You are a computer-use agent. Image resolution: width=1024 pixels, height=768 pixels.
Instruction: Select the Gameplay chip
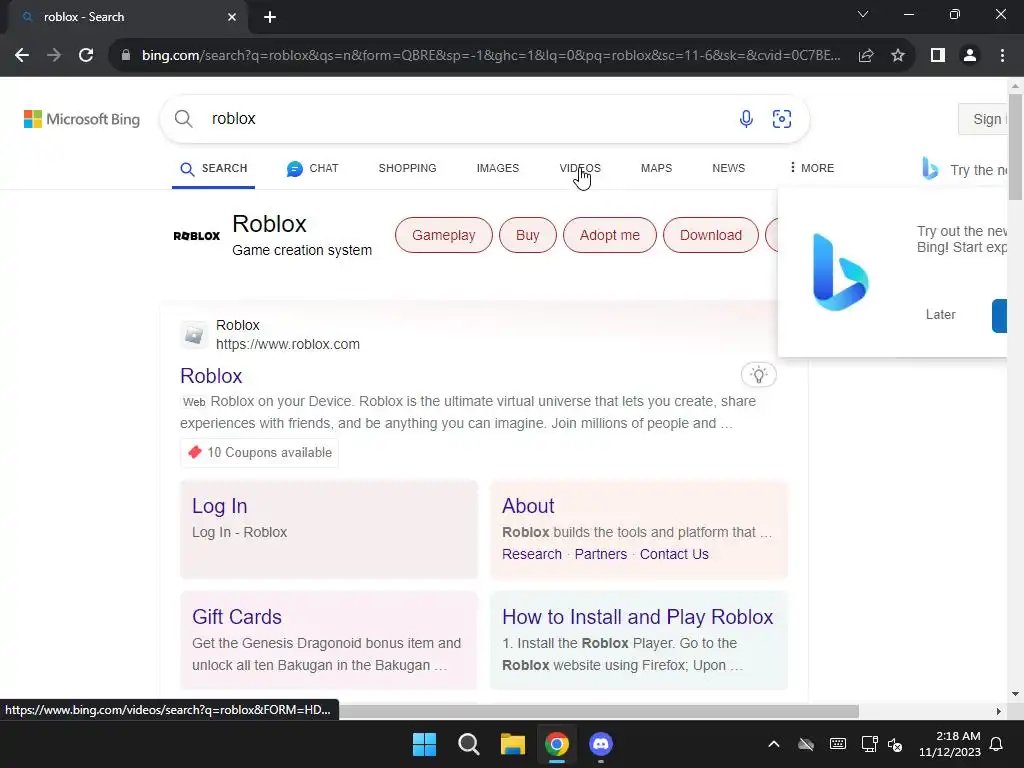click(x=443, y=235)
